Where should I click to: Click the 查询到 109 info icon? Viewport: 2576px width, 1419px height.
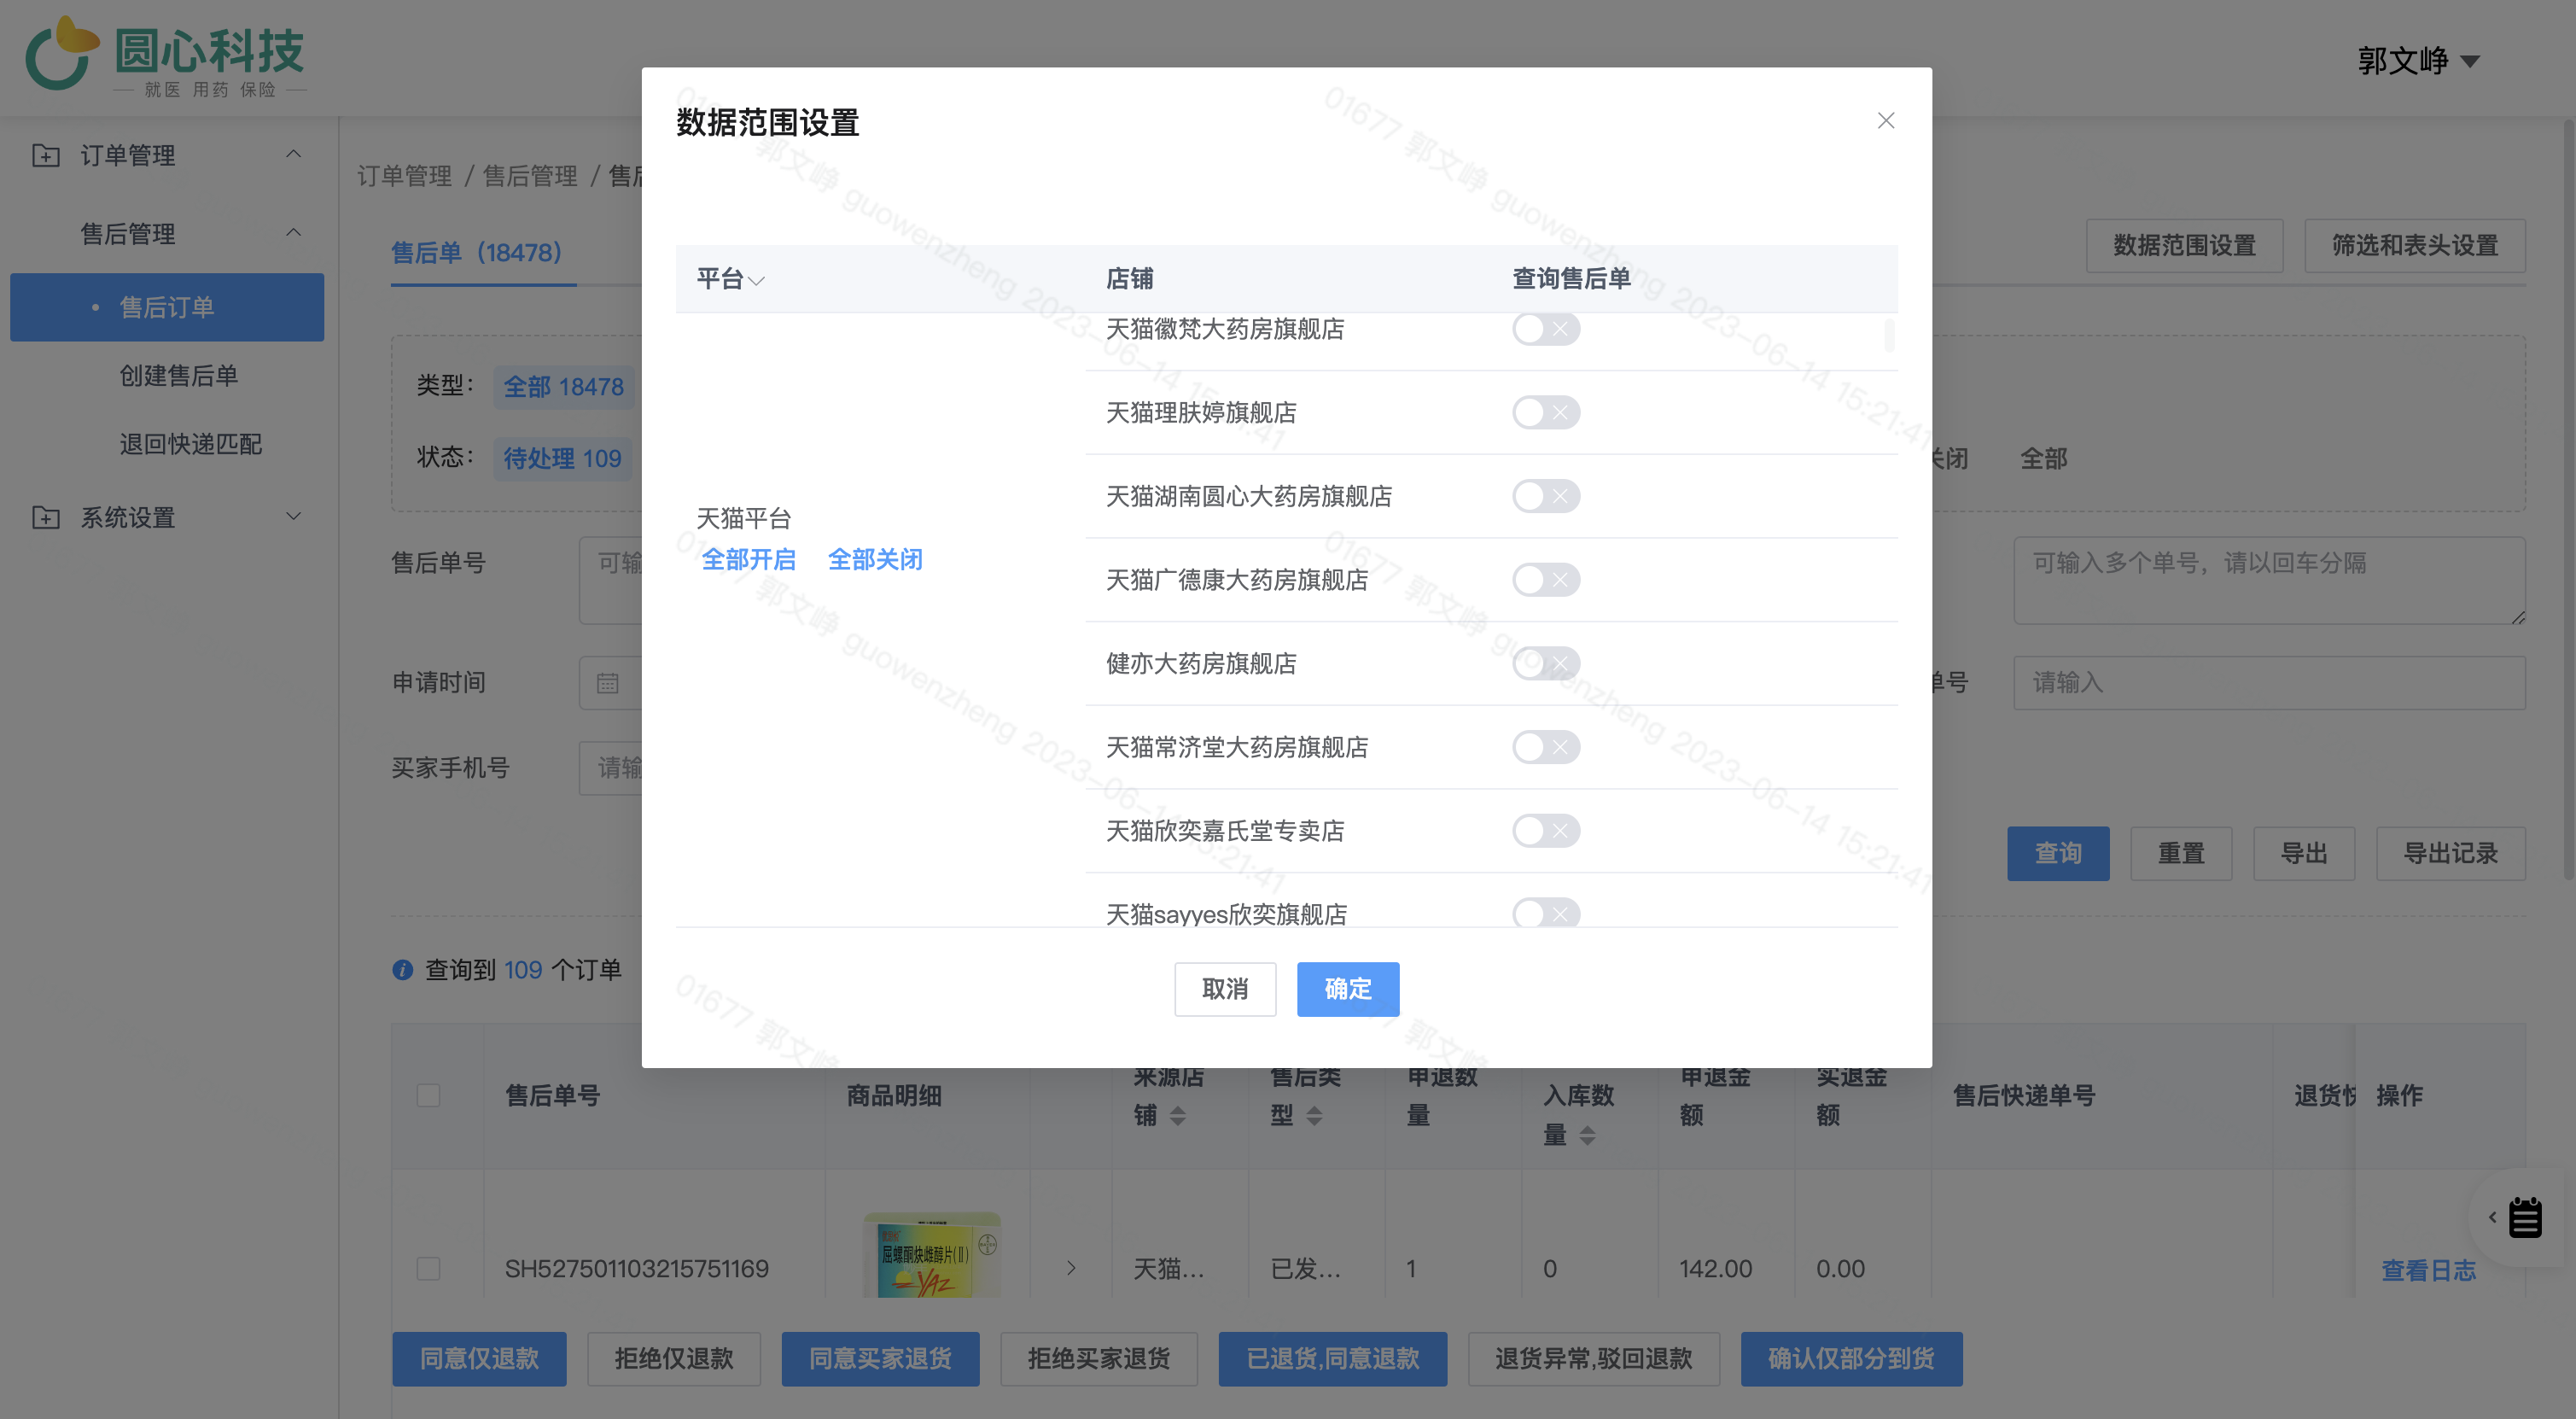tap(403, 970)
